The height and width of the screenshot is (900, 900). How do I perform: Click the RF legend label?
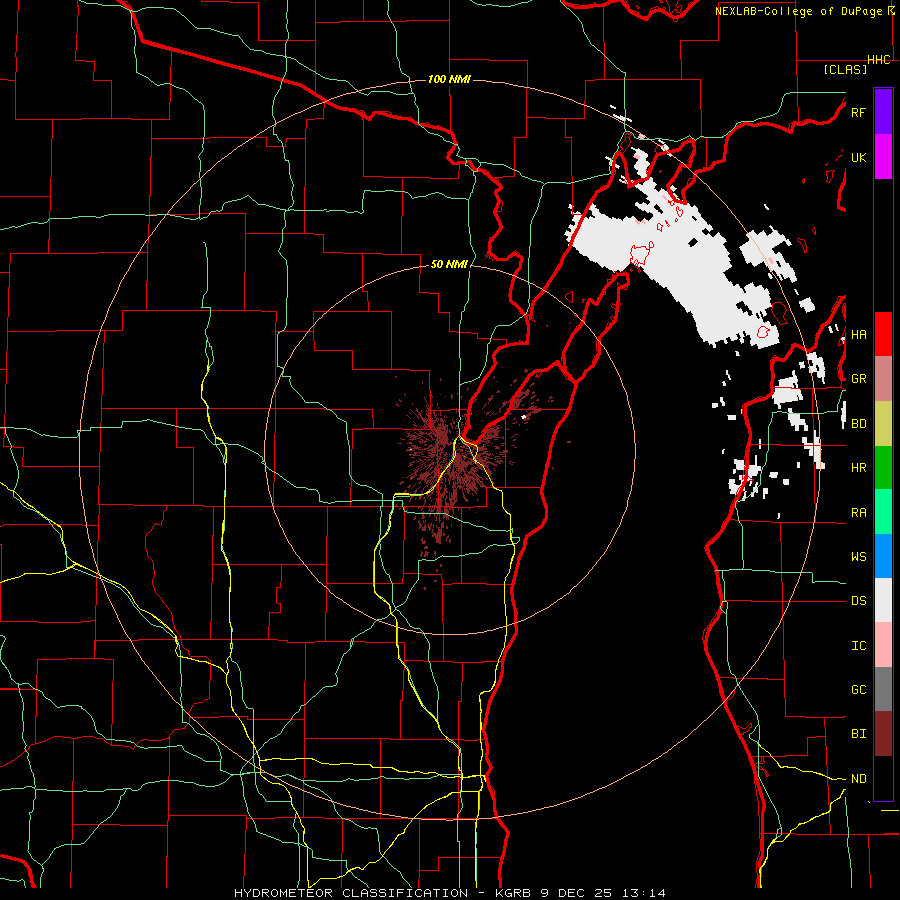(x=858, y=112)
